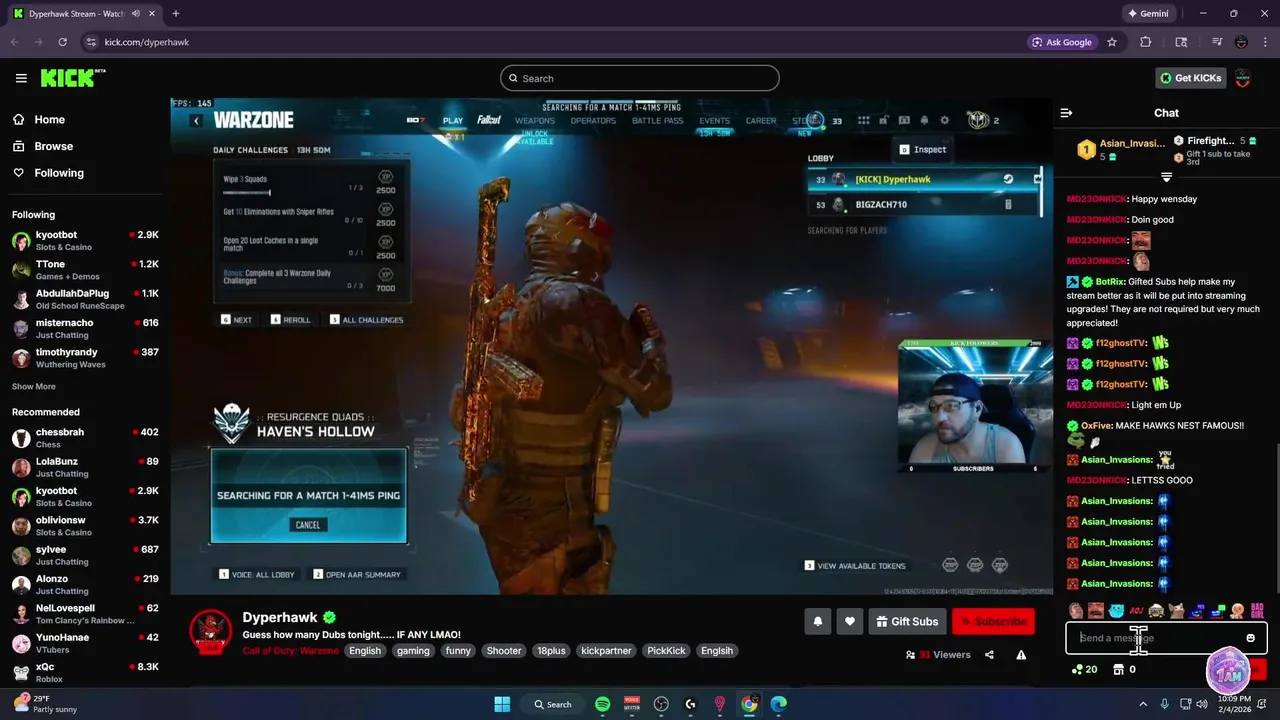This screenshot has height=720, width=1280.
Task: Select the kickpartner tag
Action: (606, 650)
